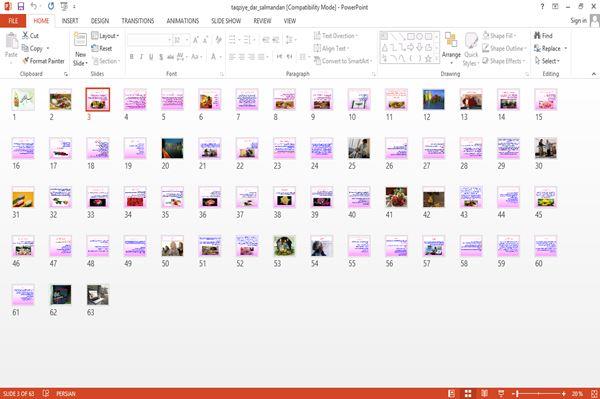The image size is (600, 399).
Task: Click the Redo/Repeat icon in title bar
Action: 51,7
